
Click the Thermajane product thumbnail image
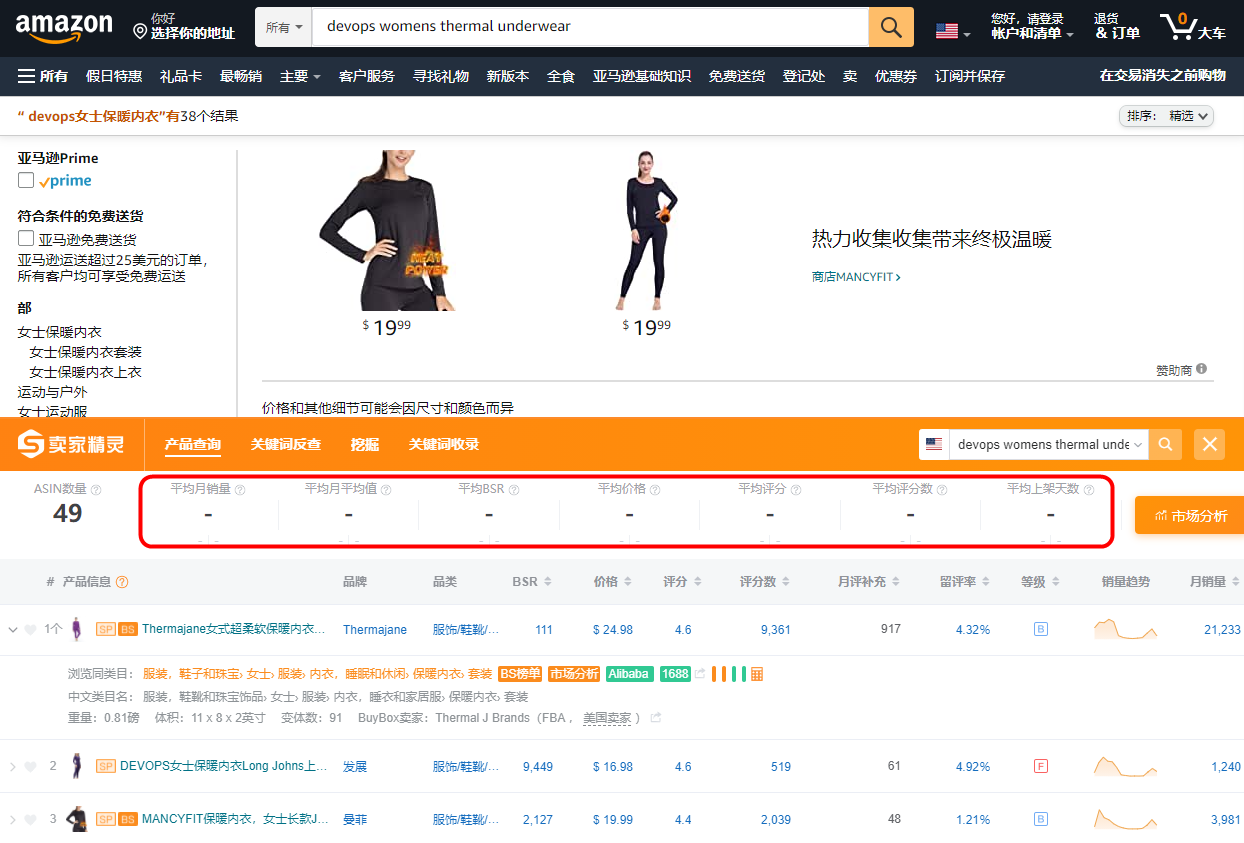pos(77,630)
